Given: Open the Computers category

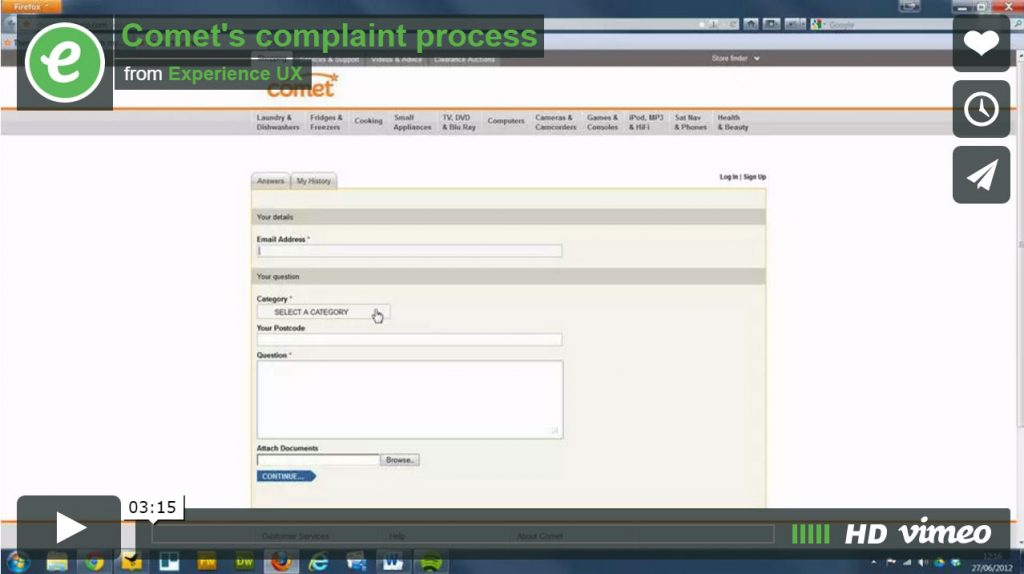Looking at the screenshot, I should pyautogui.click(x=505, y=121).
